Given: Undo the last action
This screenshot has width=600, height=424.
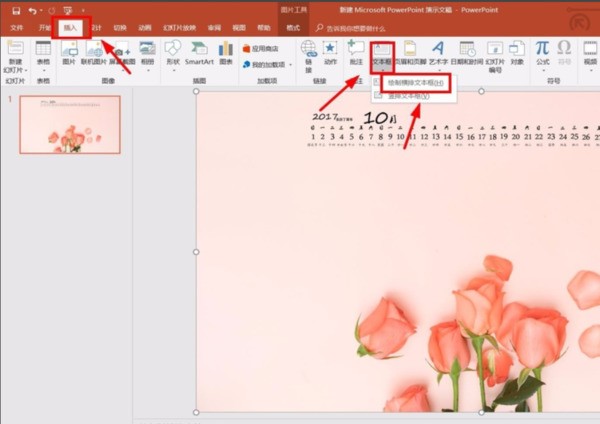Looking at the screenshot, I should [x=32, y=11].
